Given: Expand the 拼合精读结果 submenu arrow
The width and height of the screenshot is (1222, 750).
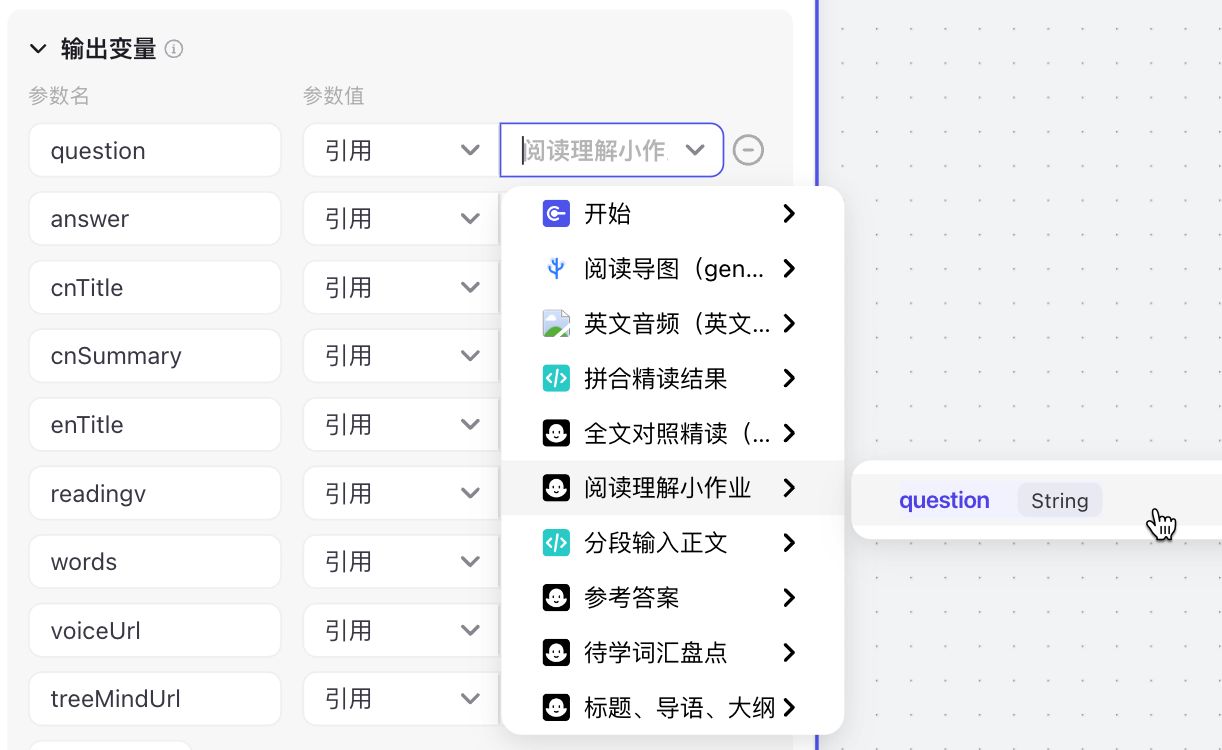Looking at the screenshot, I should [x=789, y=378].
